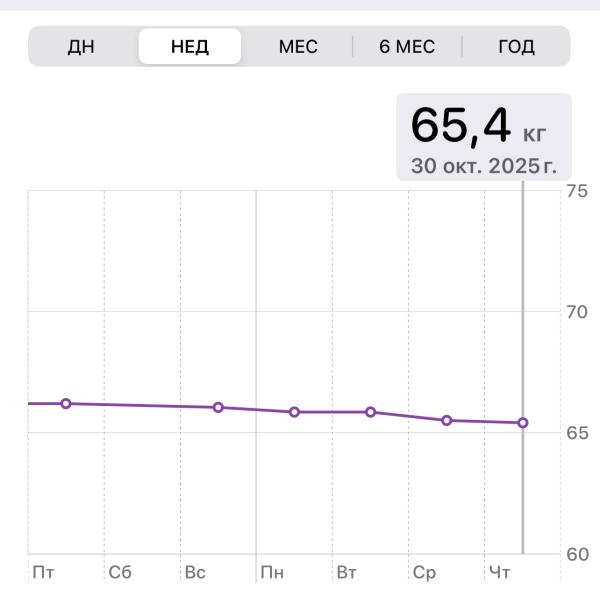Tap the 30 окт. 2025 г. date label

pos(483,165)
